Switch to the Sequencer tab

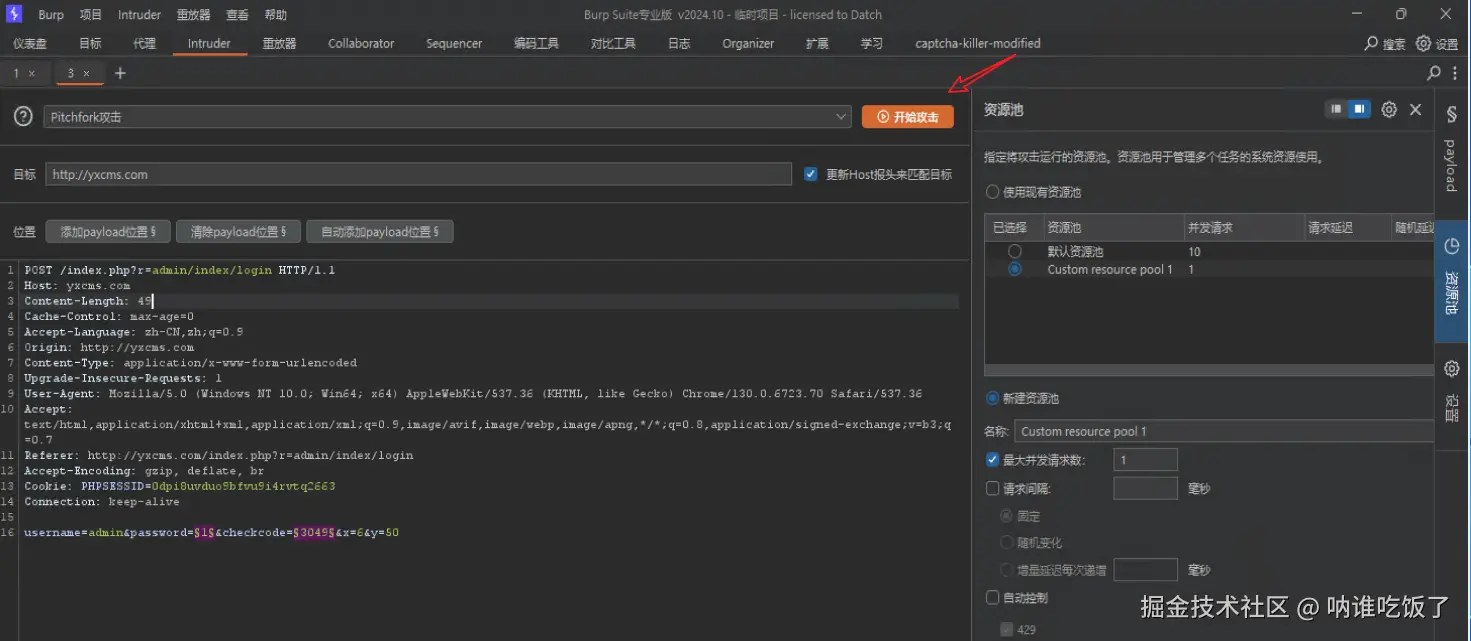454,44
